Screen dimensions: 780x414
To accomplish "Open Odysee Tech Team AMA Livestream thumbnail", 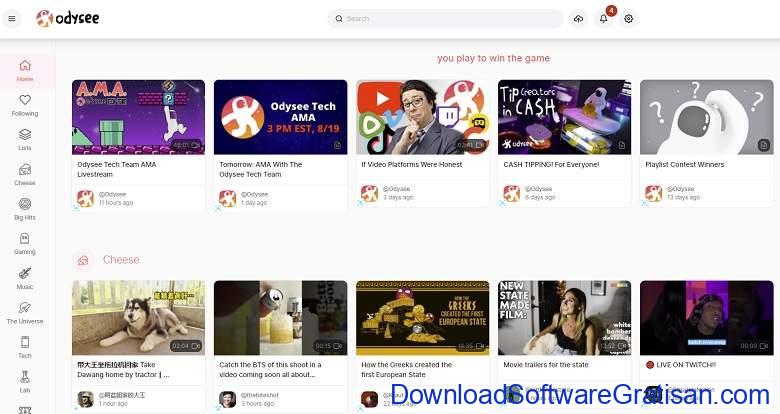I will point(138,117).
